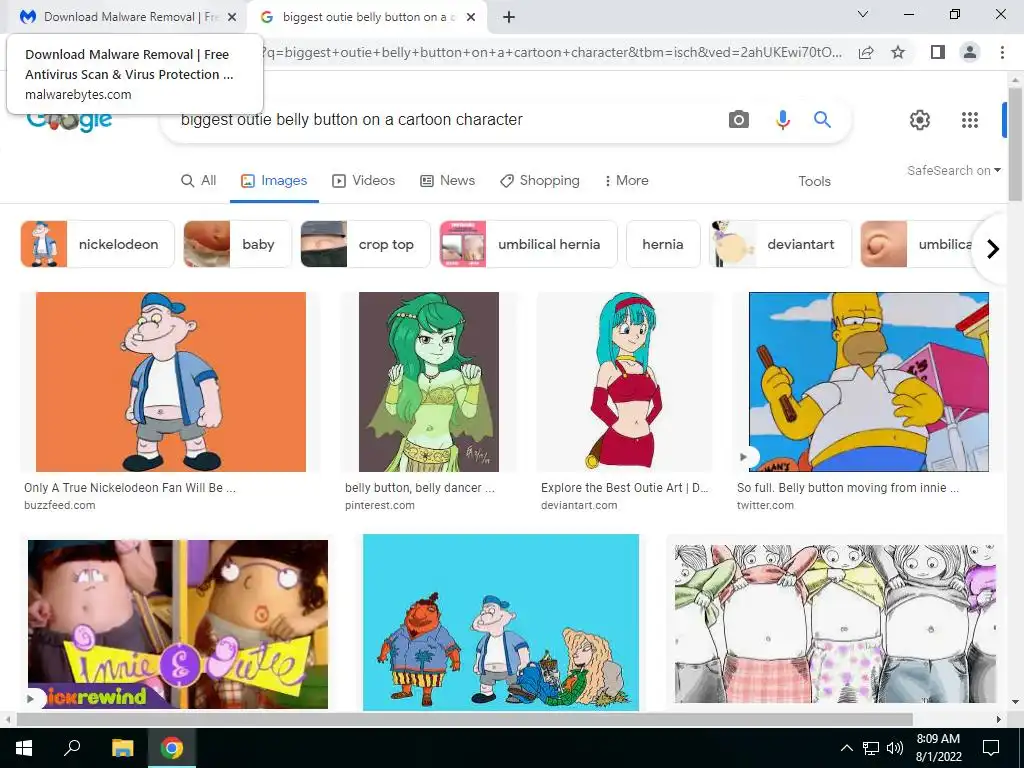Expand the More search categories menu
This screenshot has width=1024, height=768.
(626, 181)
